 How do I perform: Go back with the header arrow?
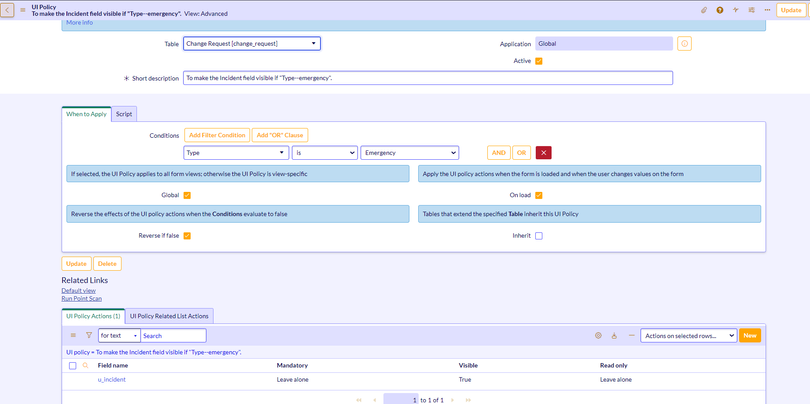7,10
